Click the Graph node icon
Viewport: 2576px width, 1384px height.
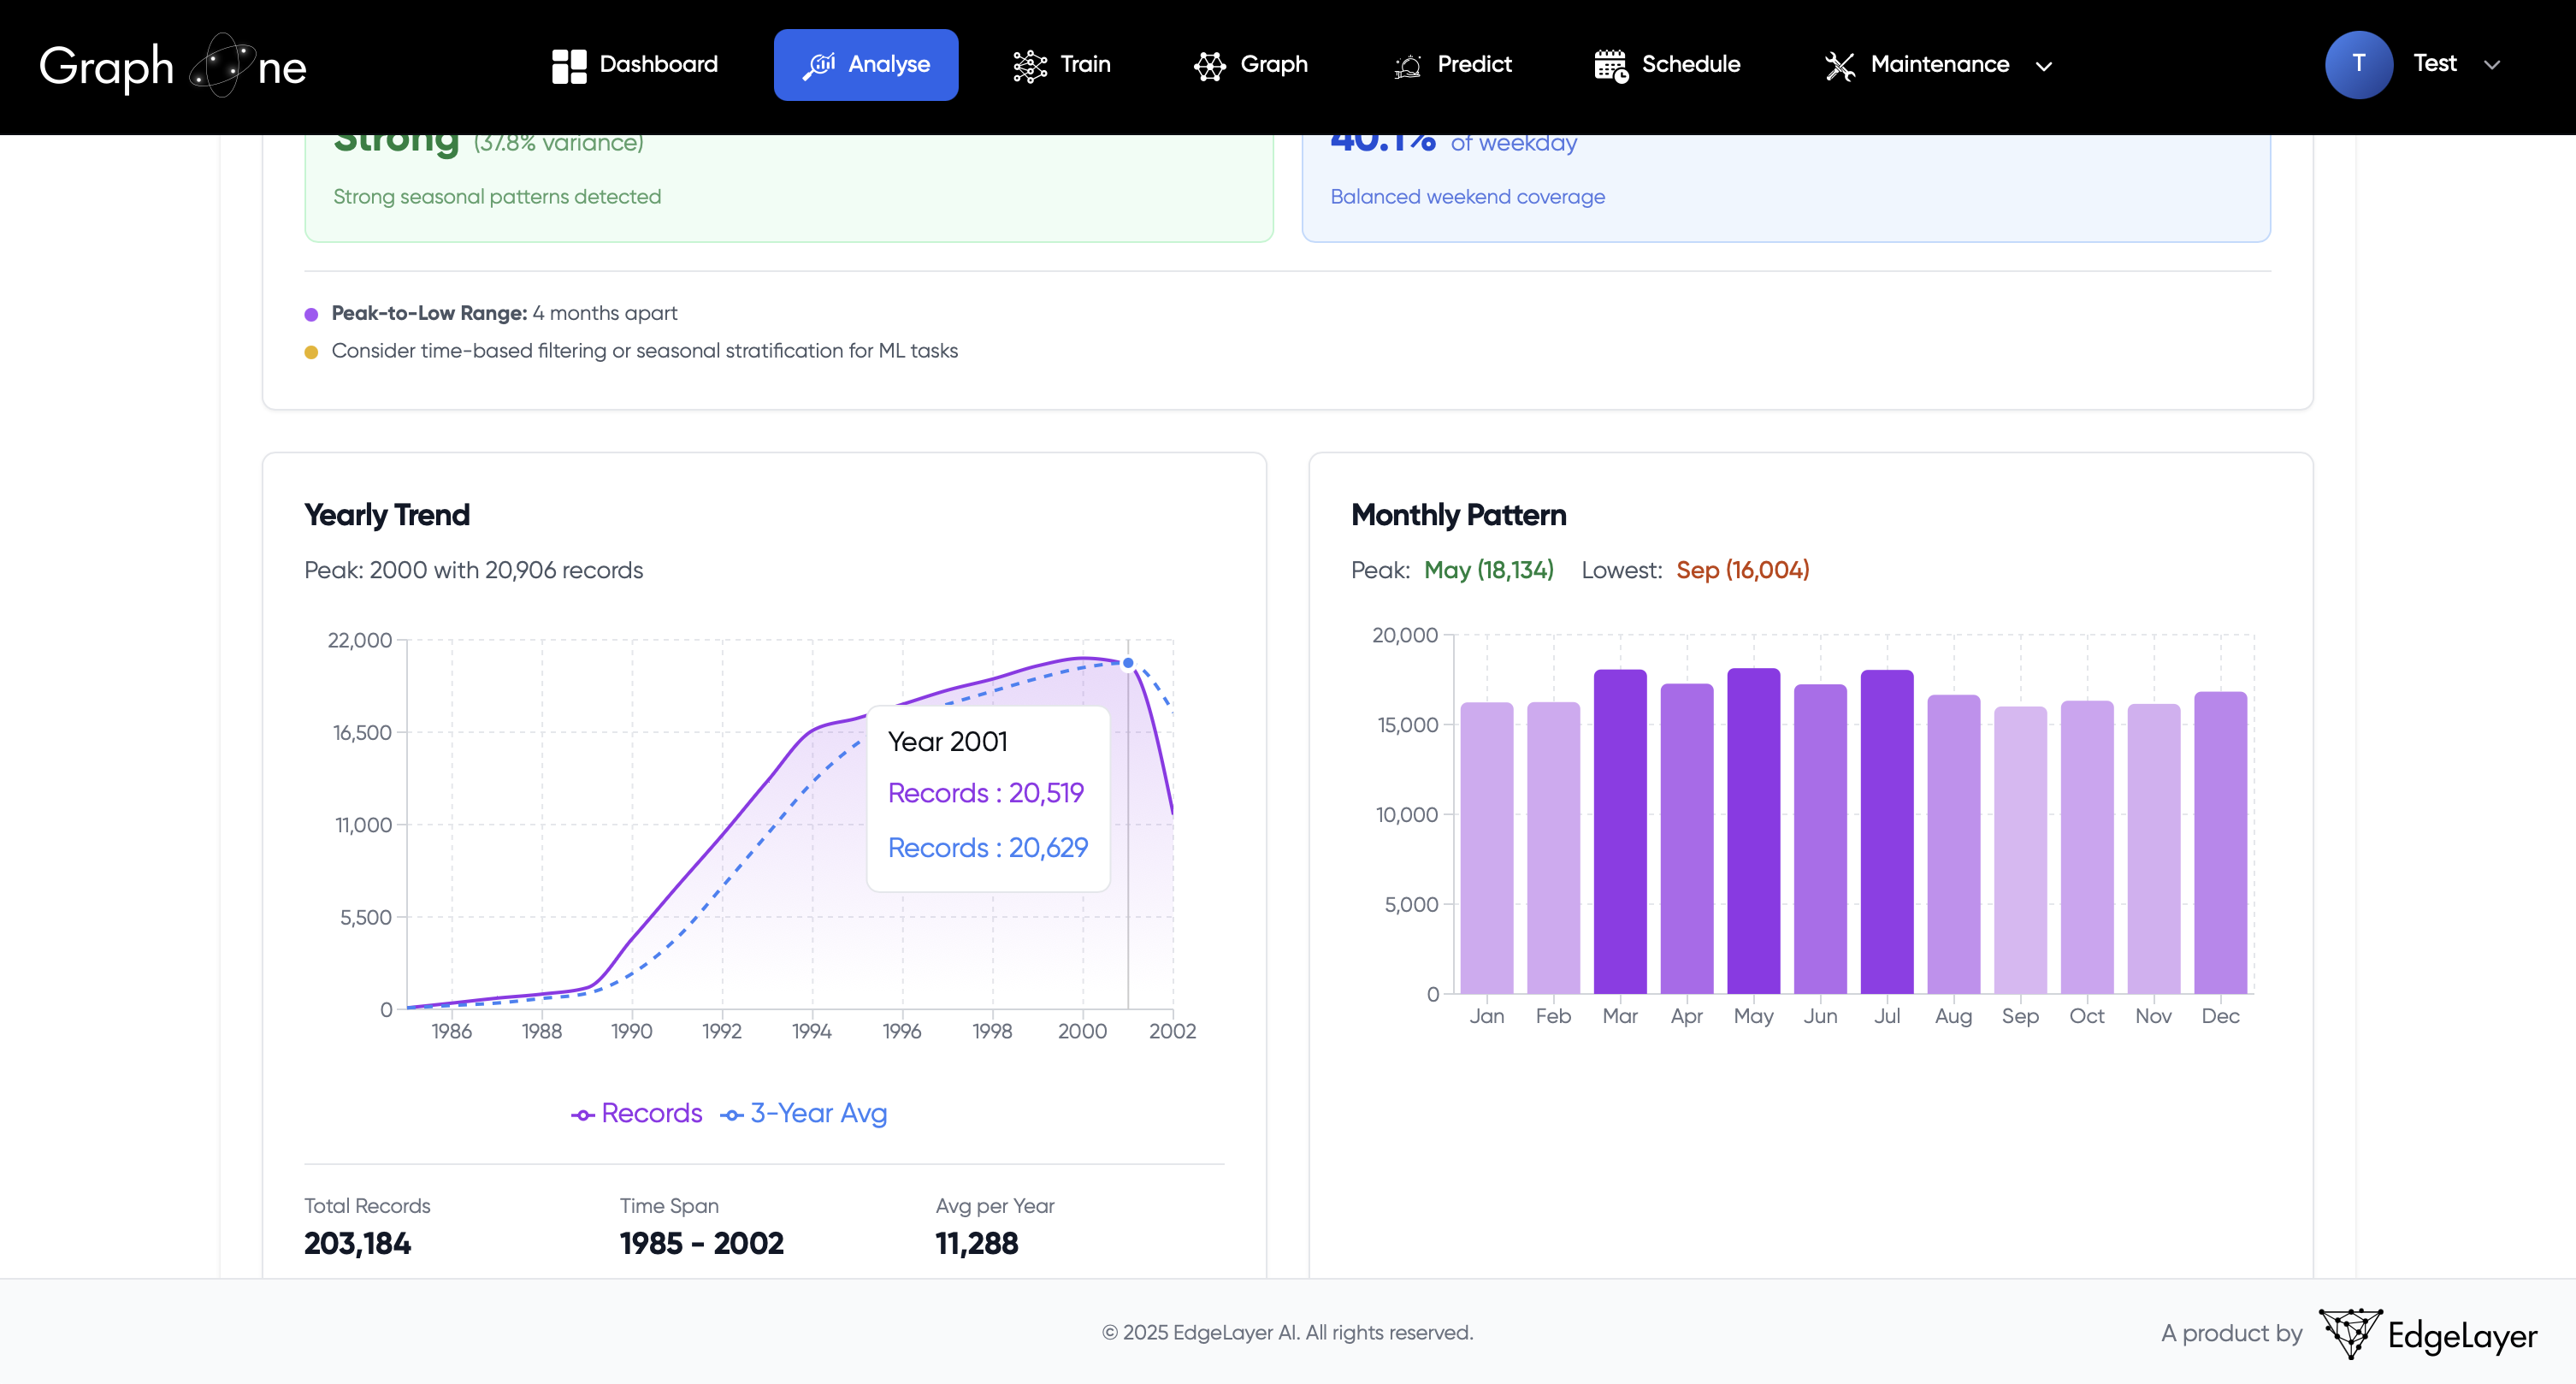[1209, 64]
